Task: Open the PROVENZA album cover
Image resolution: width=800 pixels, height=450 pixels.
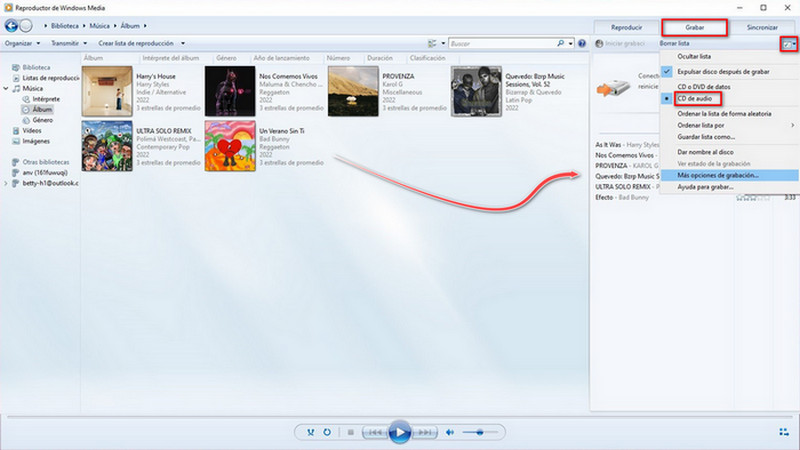Action: pyautogui.click(x=353, y=91)
